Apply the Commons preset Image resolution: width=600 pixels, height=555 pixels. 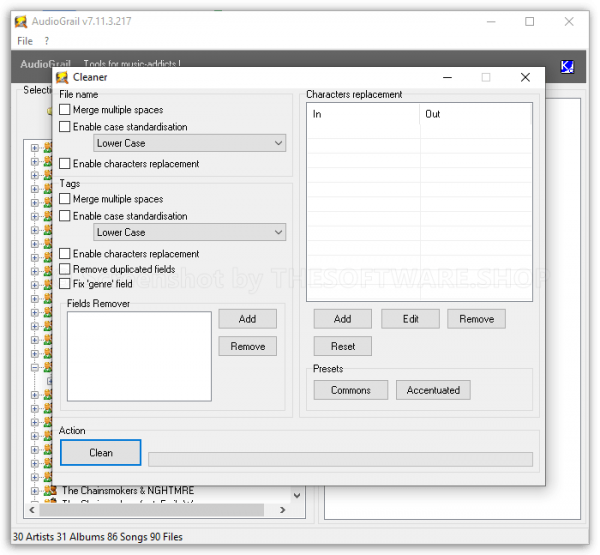coord(351,390)
